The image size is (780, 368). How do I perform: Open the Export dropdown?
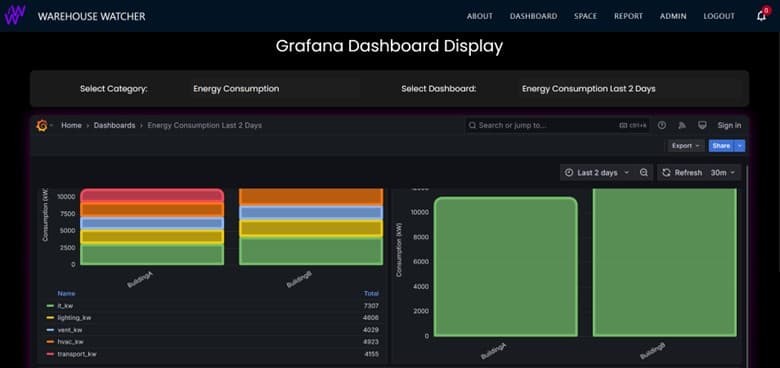(685, 146)
